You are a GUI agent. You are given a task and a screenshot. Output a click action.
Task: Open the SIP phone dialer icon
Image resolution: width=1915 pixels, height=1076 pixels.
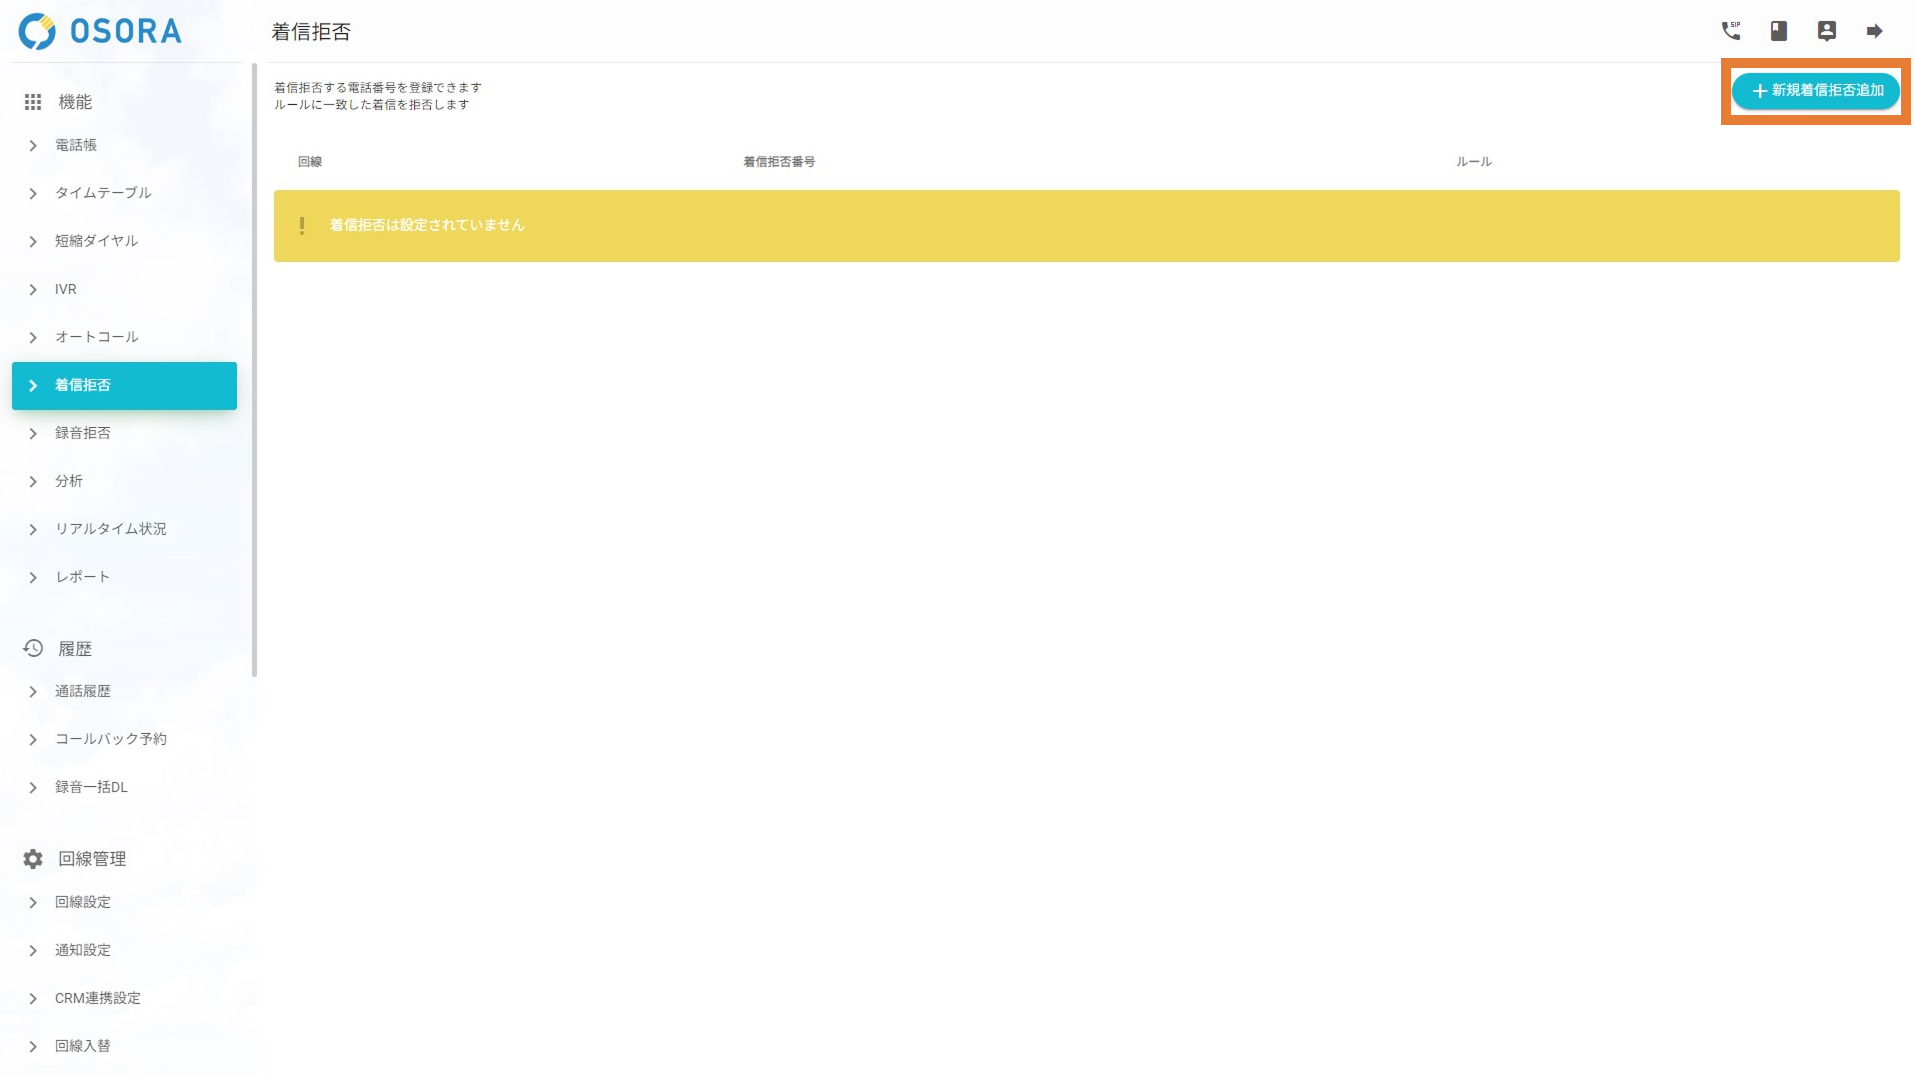click(x=1731, y=31)
